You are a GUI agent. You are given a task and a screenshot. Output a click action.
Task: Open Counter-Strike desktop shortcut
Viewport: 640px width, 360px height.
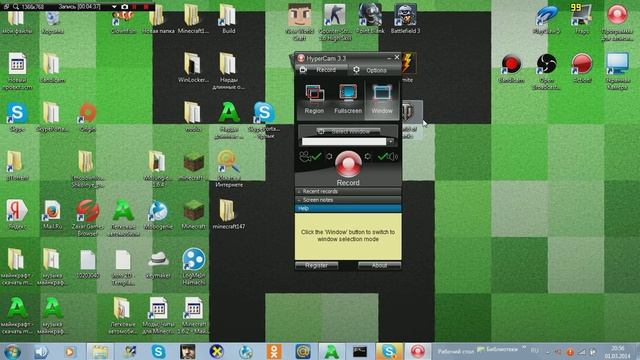click(x=335, y=22)
